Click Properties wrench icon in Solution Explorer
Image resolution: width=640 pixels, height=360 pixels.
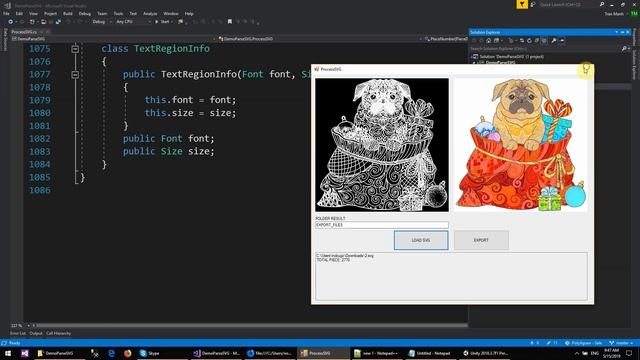(554, 41)
